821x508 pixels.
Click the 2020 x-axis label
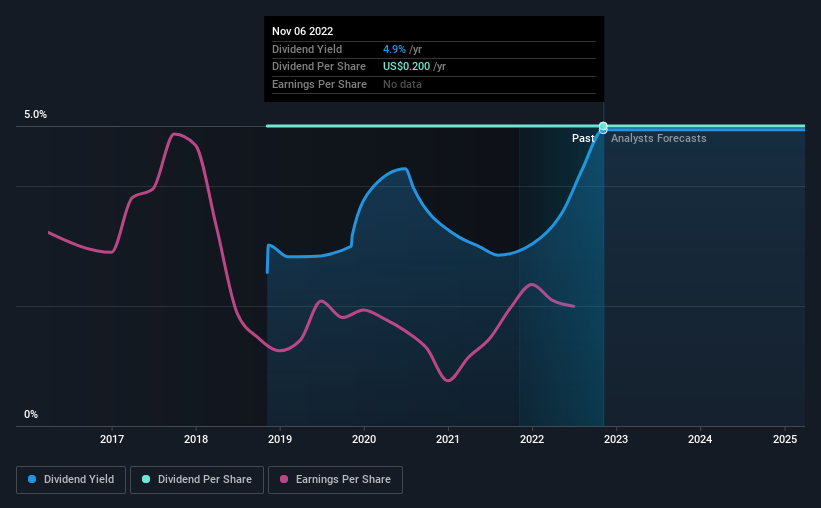[364, 439]
